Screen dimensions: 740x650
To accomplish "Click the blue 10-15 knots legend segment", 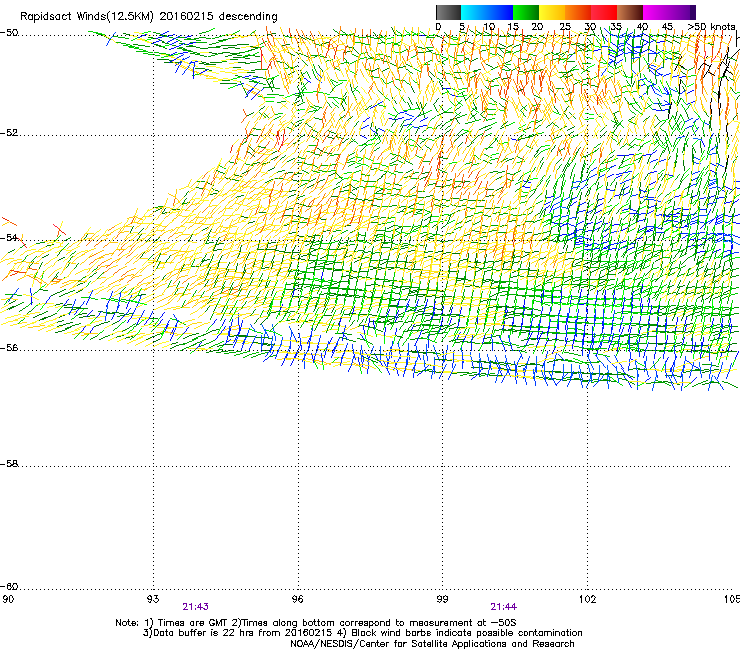I will [x=500, y=12].
